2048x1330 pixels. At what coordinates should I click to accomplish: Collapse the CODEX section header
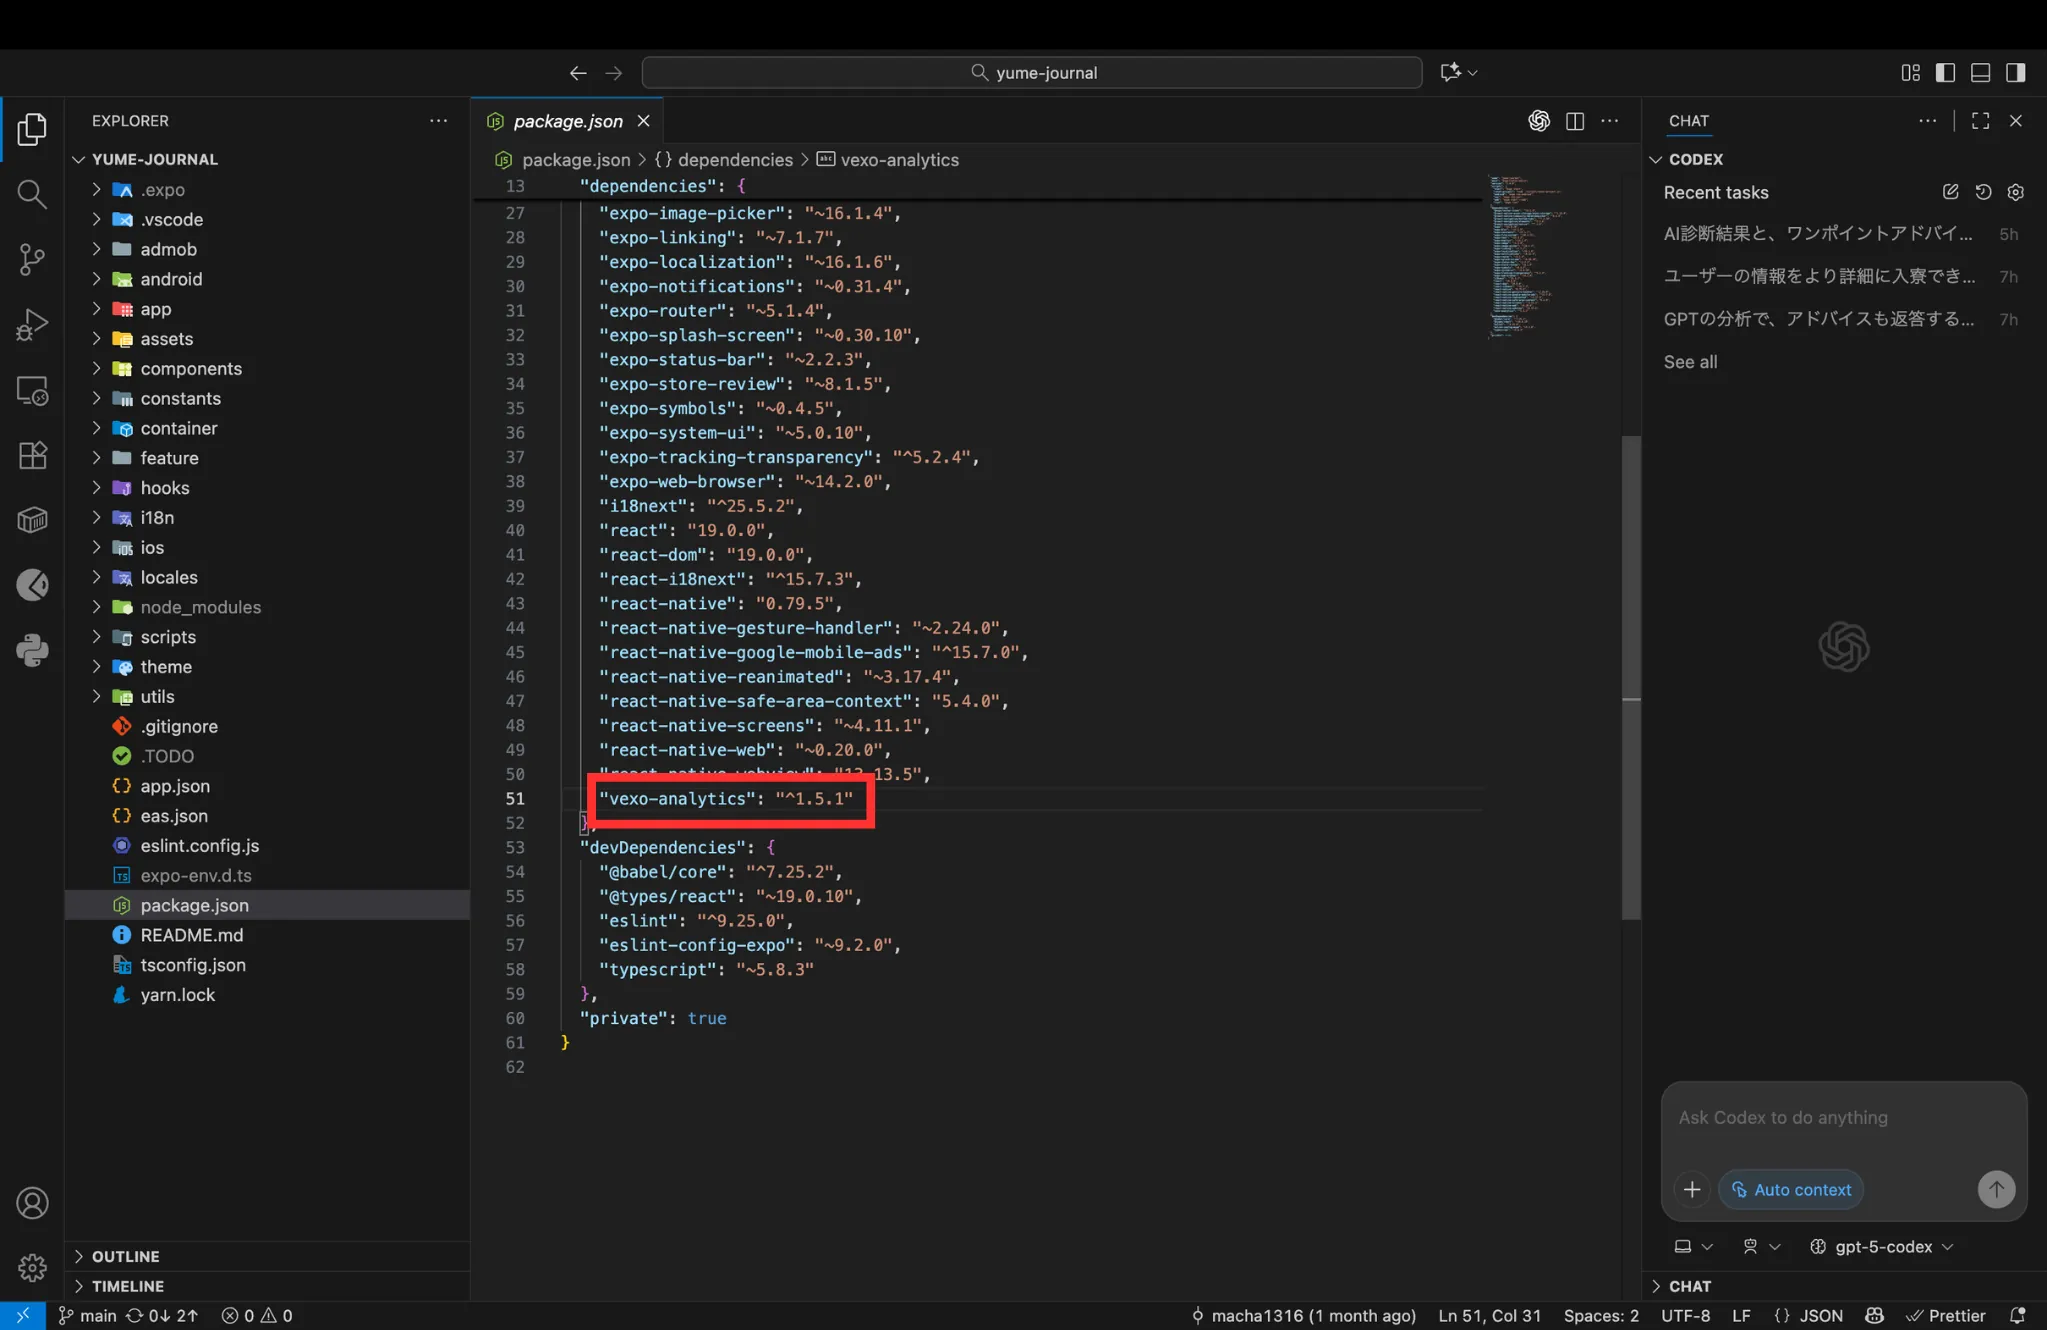1658,158
